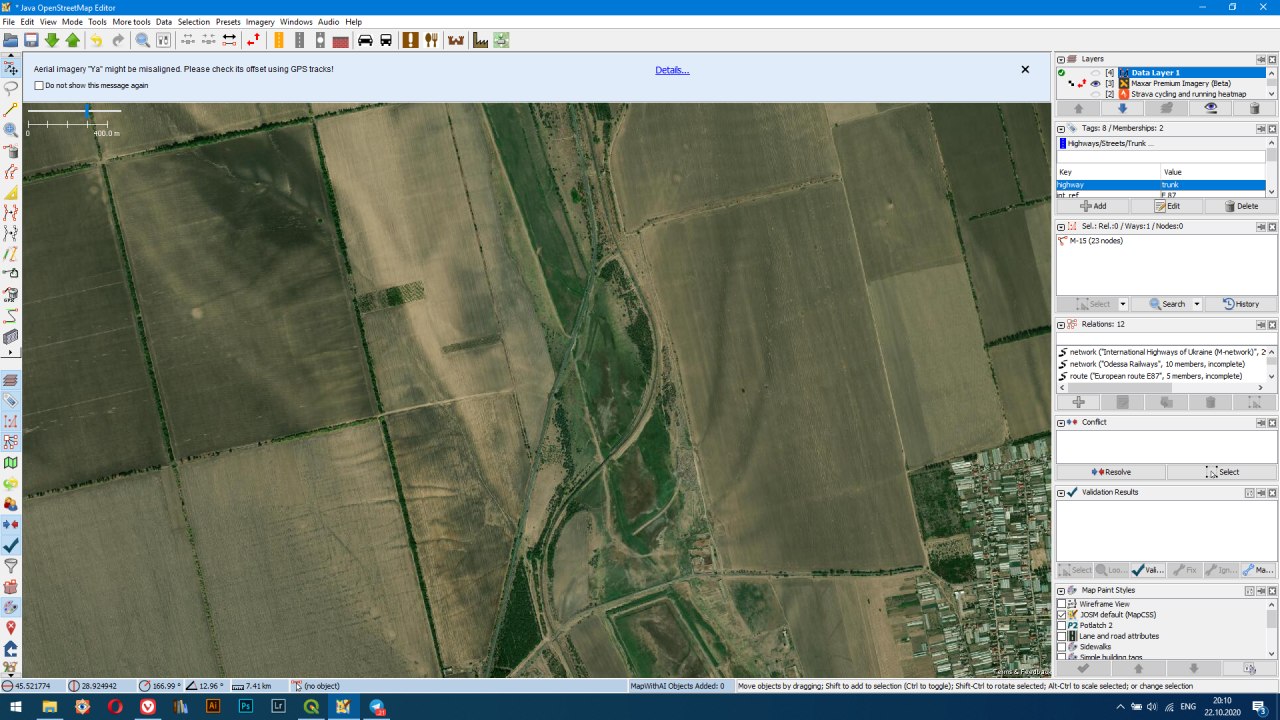Click eye button below layers list
This screenshot has width=1280, height=720.
(x=1210, y=108)
